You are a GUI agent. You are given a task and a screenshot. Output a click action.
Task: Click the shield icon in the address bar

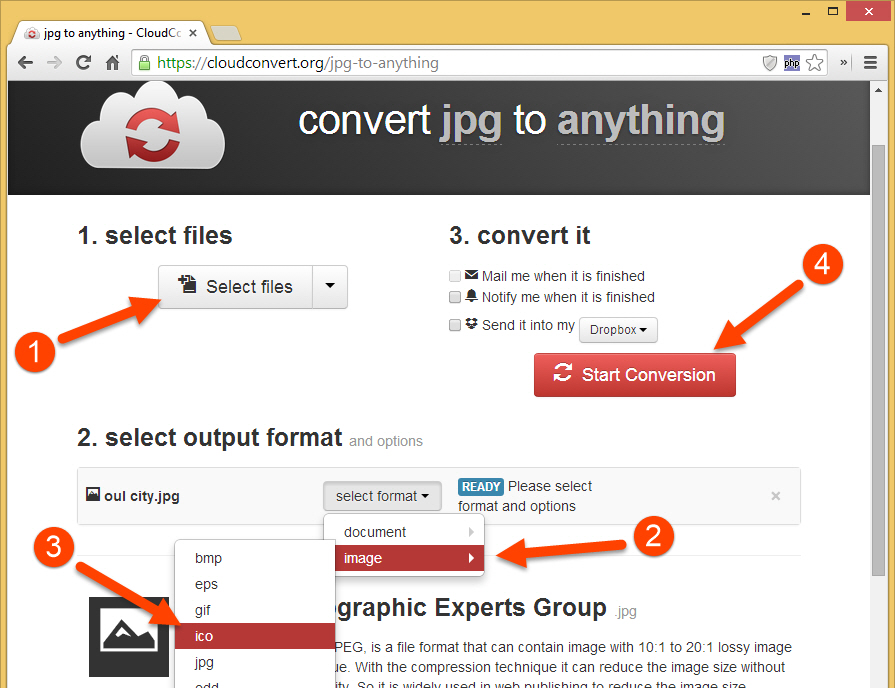[770, 62]
